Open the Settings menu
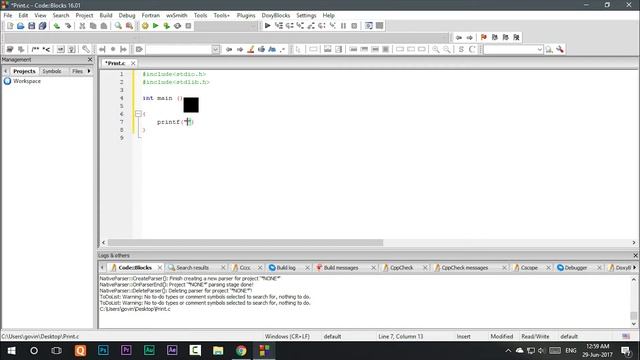640x360 pixels. (x=306, y=15)
